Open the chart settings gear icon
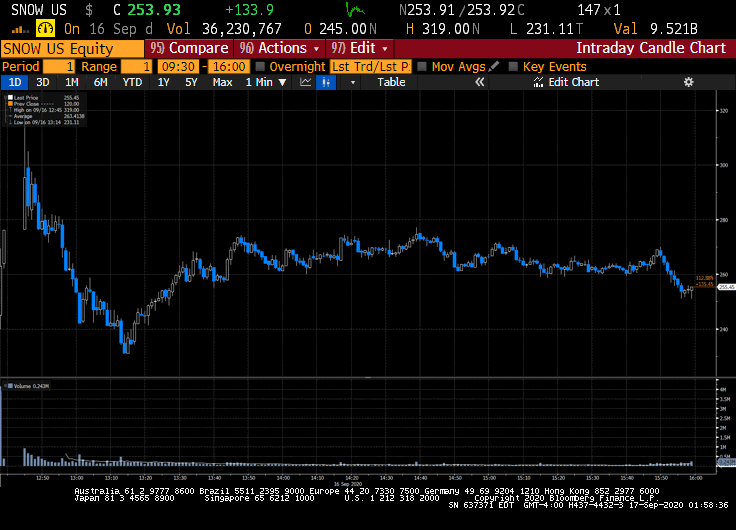 688,82
